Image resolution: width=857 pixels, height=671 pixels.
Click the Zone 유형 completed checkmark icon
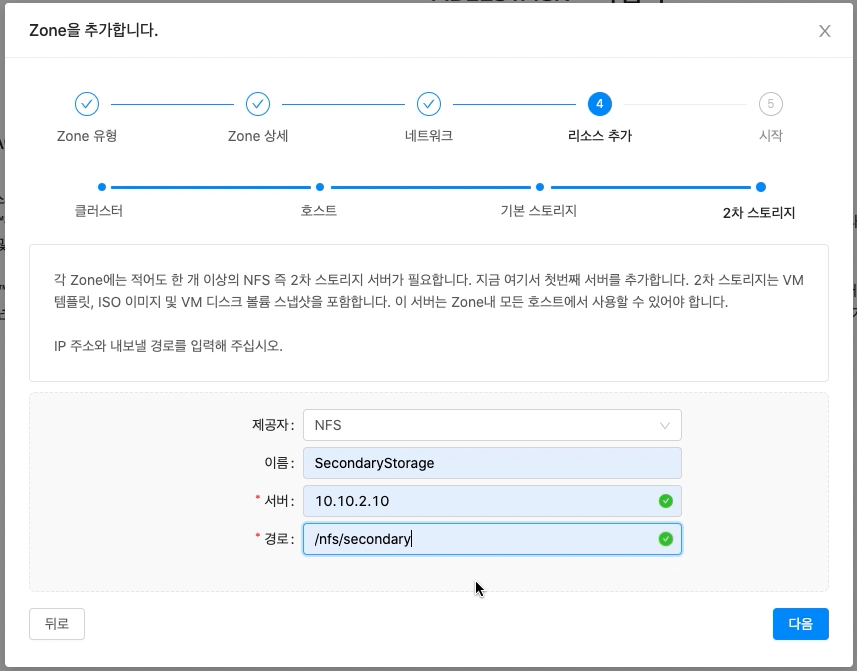[86, 104]
